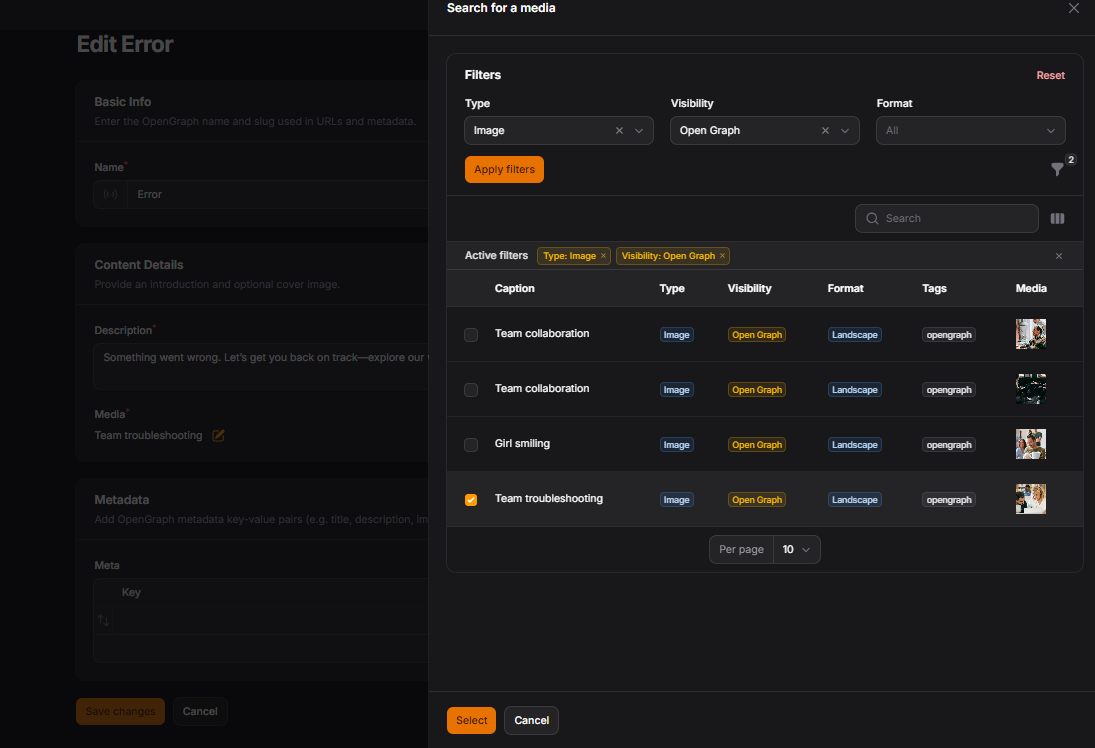Click the Reset filters link

pyautogui.click(x=1050, y=75)
